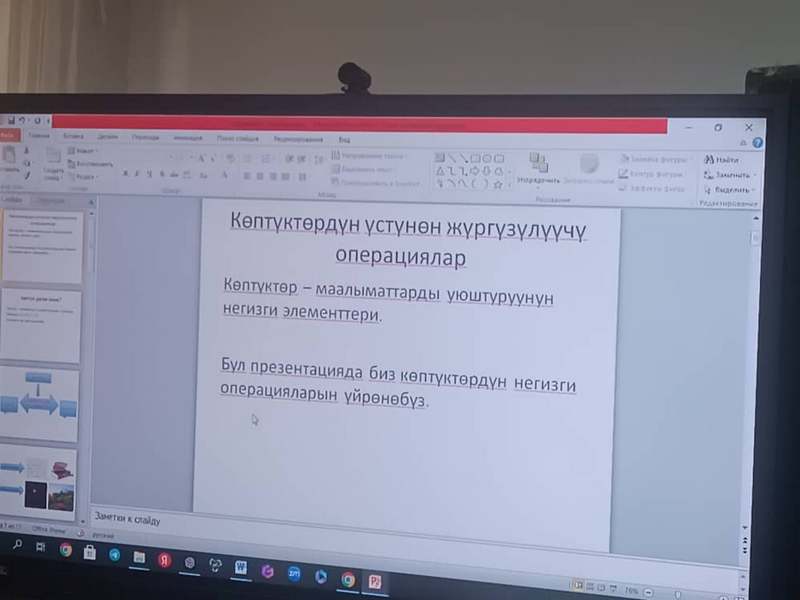The height and width of the screenshot is (600, 800).
Task: Expand the Выделить (Select) dropdown
Action: tap(730, 189)
